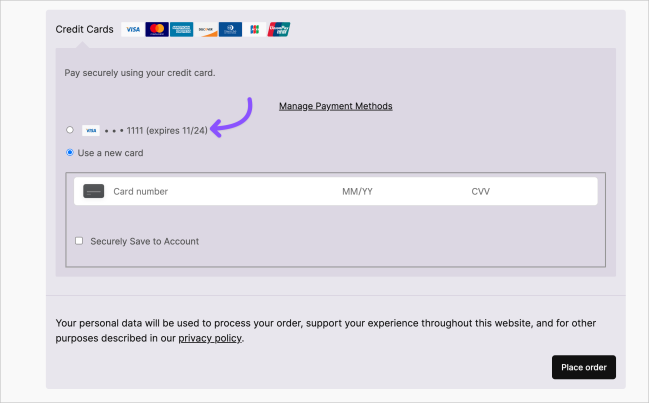Click the Diners Club logo
This screenshot has height=403, width=649.
pos(229,30)
